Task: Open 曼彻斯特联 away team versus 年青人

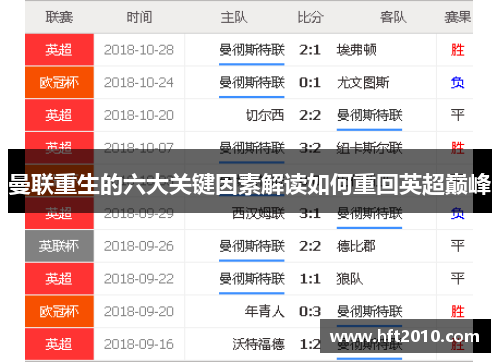Action: [369, 312]
